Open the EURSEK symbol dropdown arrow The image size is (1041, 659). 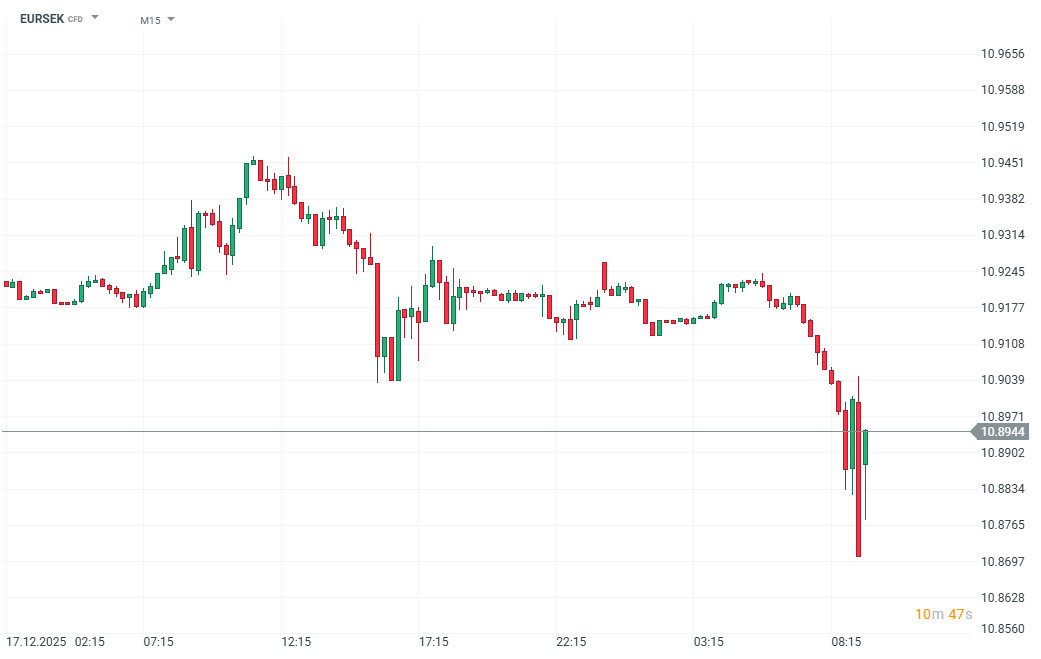click(x=95, y=18)
